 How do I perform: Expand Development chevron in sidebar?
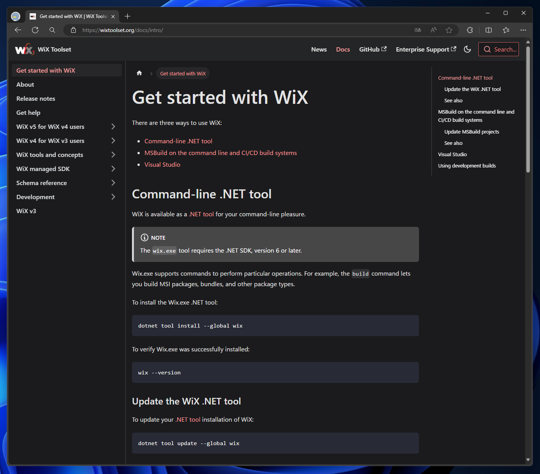(x=113, y=197)
